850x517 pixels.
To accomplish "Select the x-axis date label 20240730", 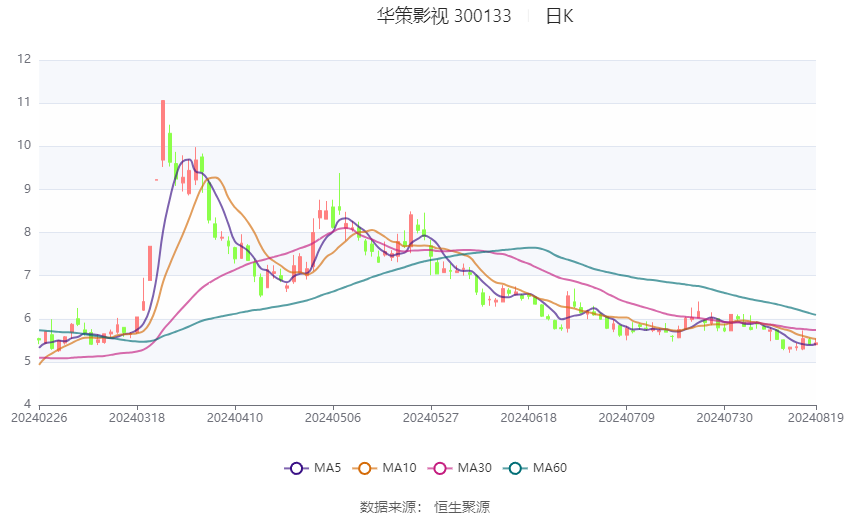I will (725, 418).
